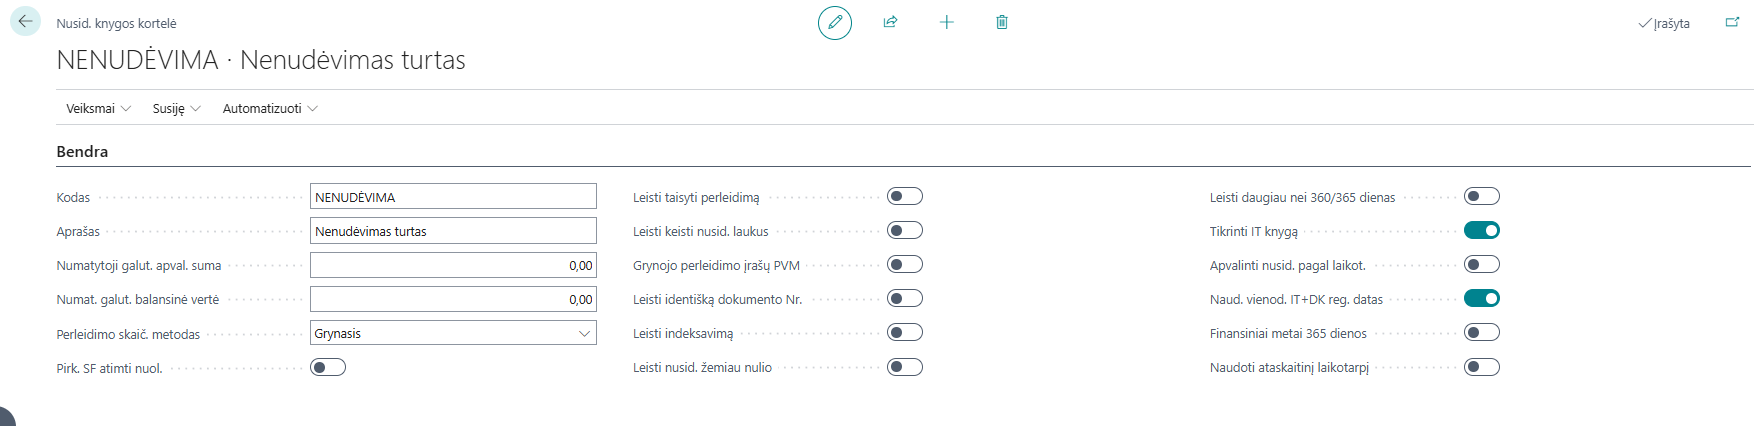Disable Tikrinti IT knygą toggle
This screenshot has height=426, width=1754.
1482,230
